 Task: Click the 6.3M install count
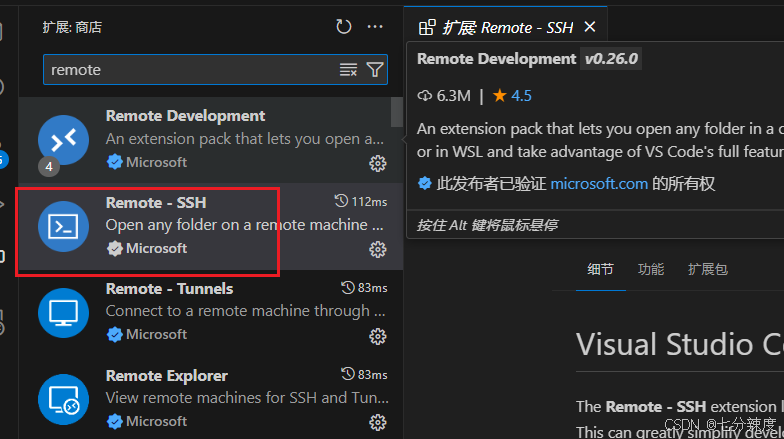coord(454,96)
